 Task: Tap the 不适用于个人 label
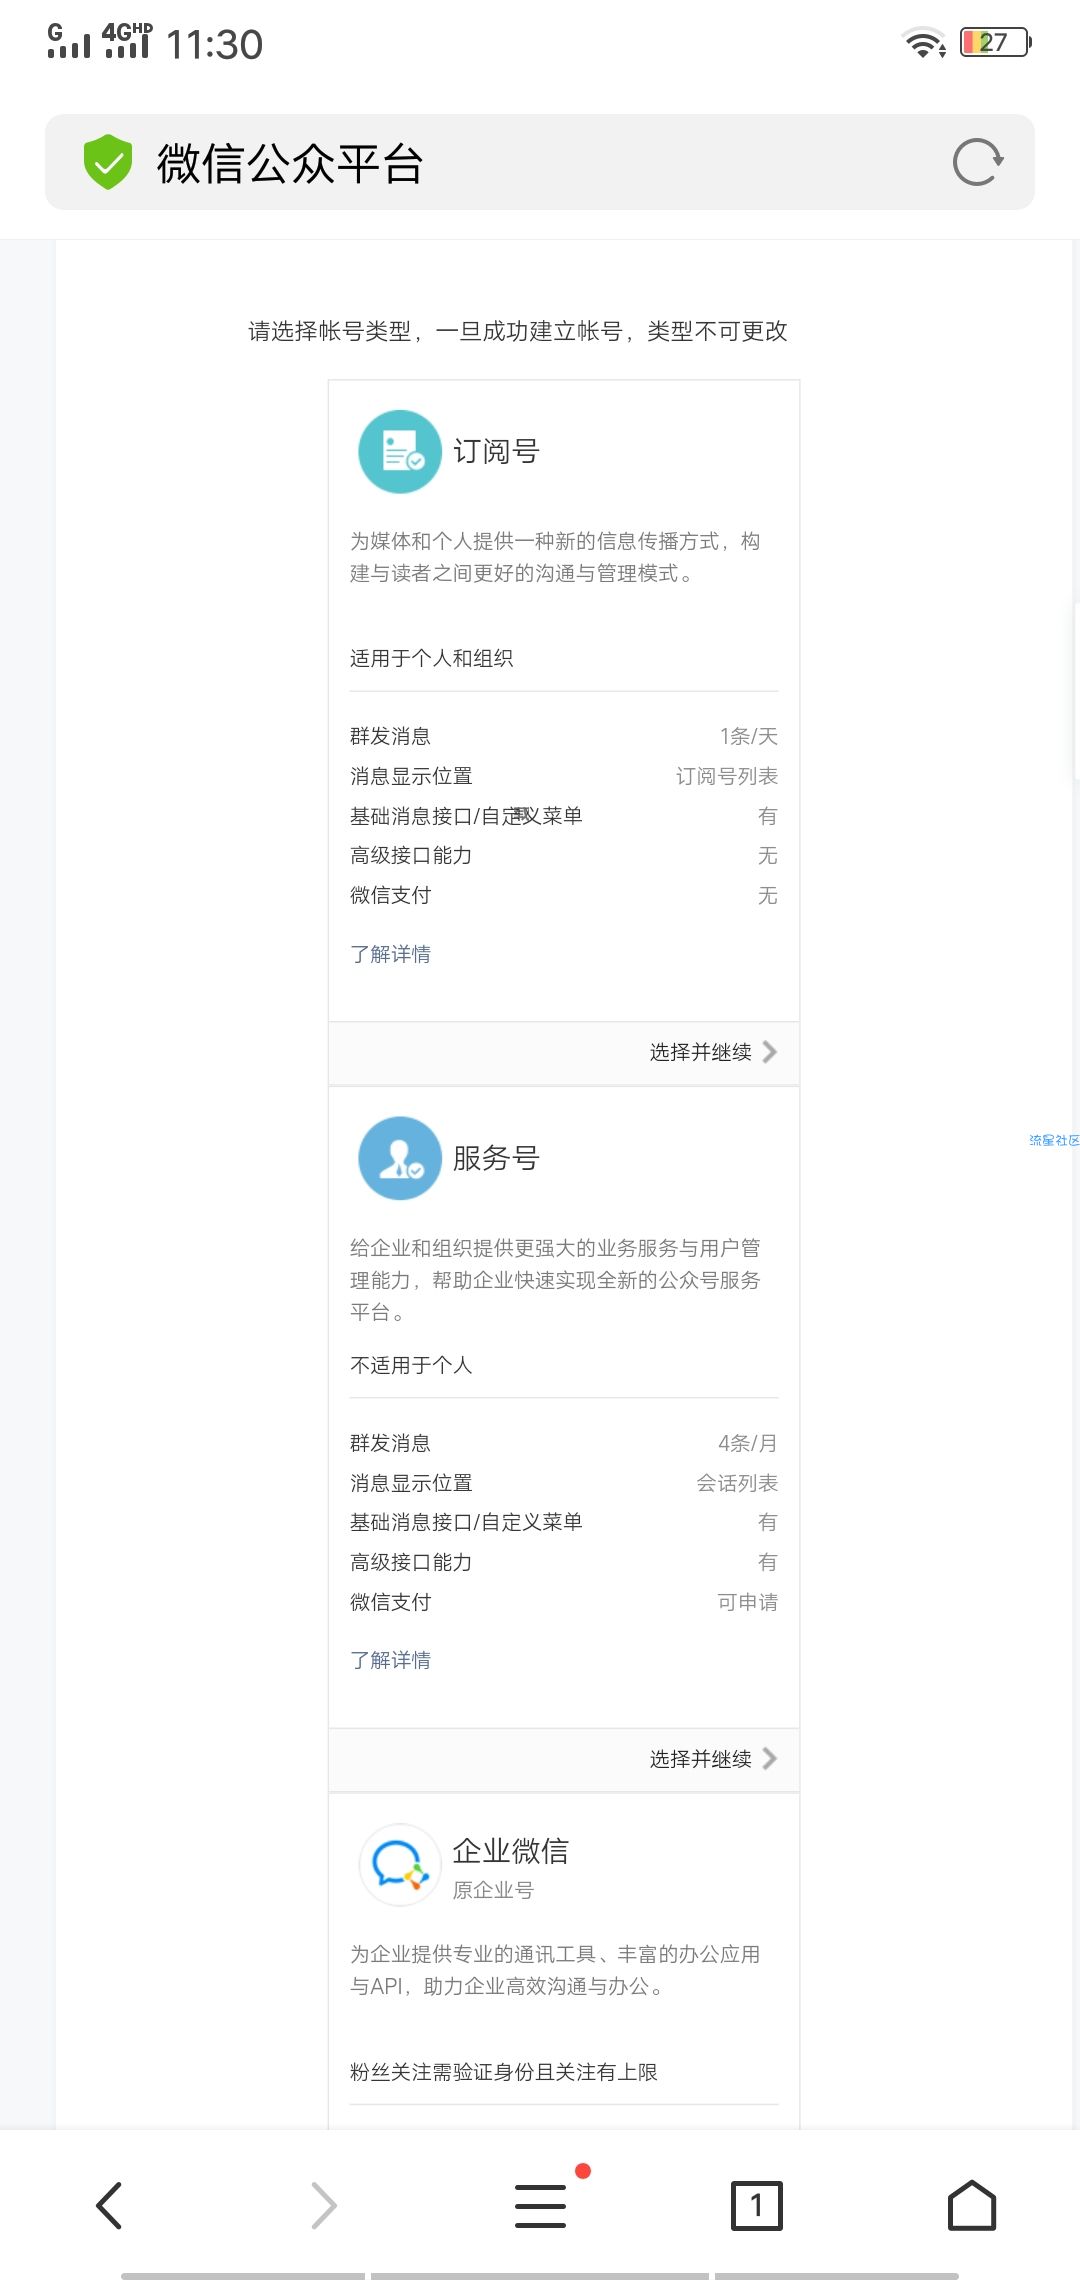(411, 1365)
